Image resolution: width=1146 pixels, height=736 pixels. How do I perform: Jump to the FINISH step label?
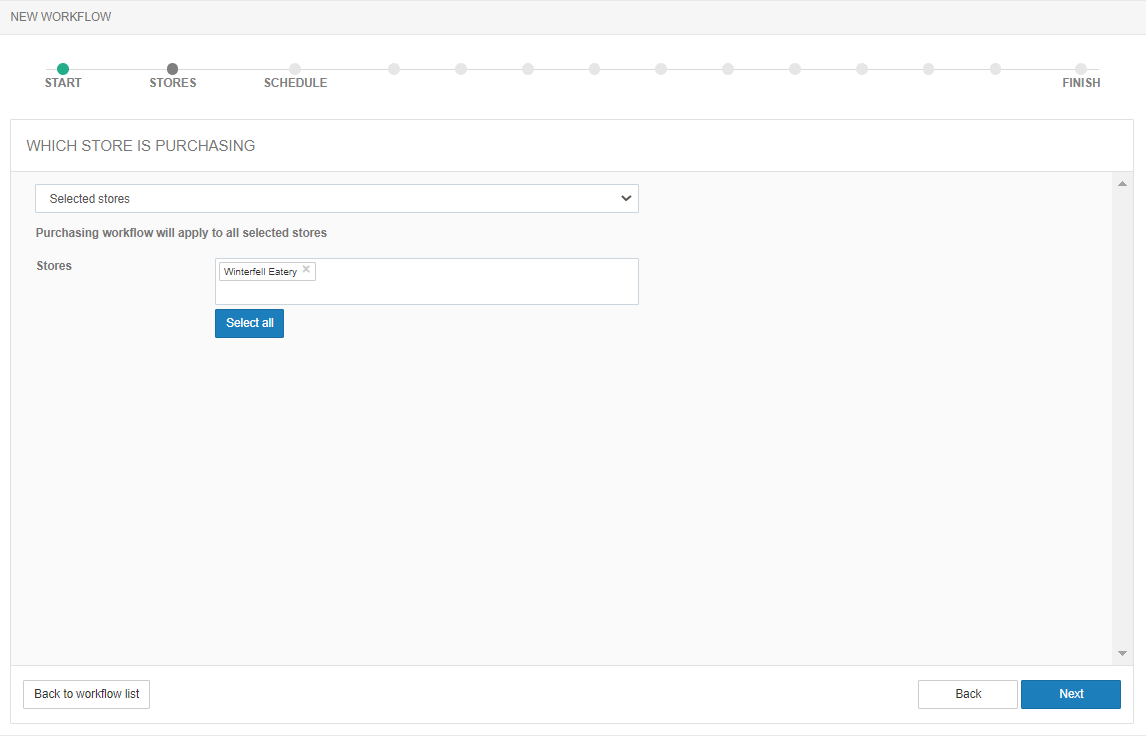point(1081,83)
